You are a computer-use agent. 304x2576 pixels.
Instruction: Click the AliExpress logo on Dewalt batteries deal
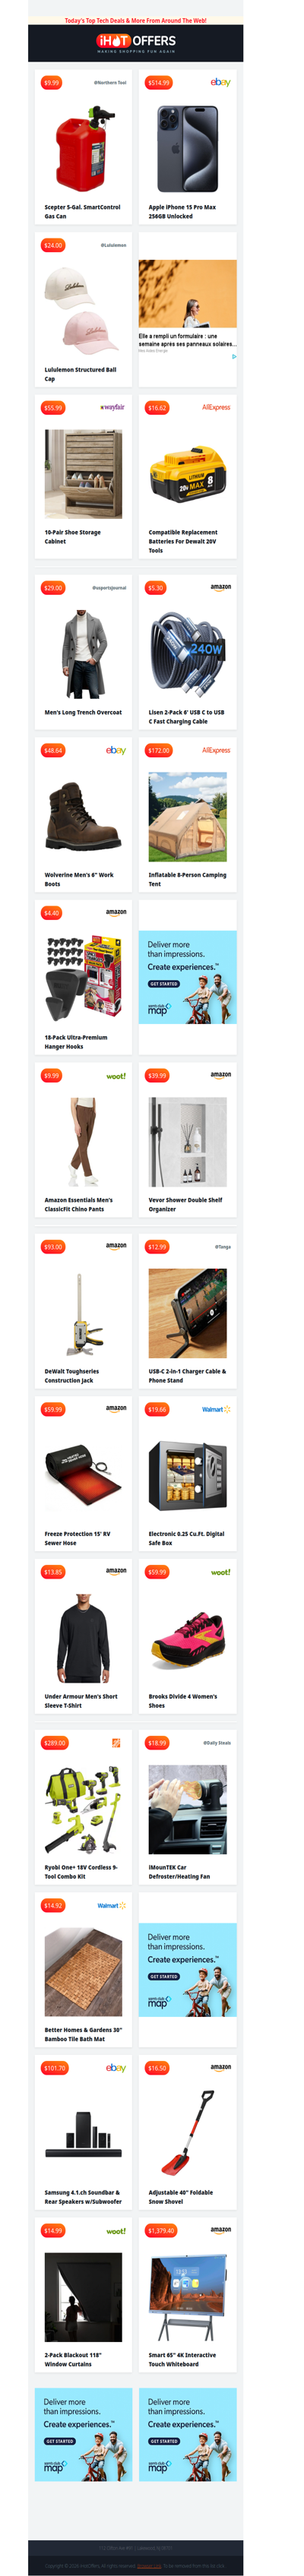tap(217, 408)
